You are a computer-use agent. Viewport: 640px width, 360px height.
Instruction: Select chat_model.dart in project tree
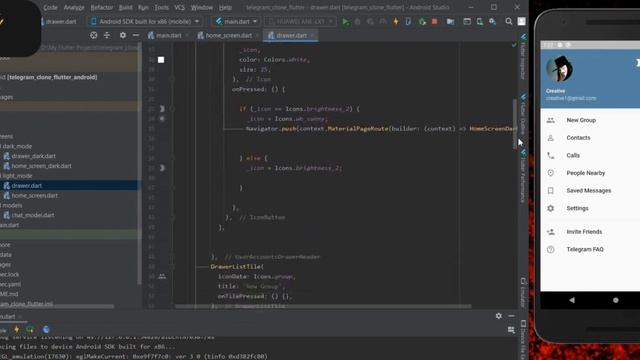click(33, 215)
